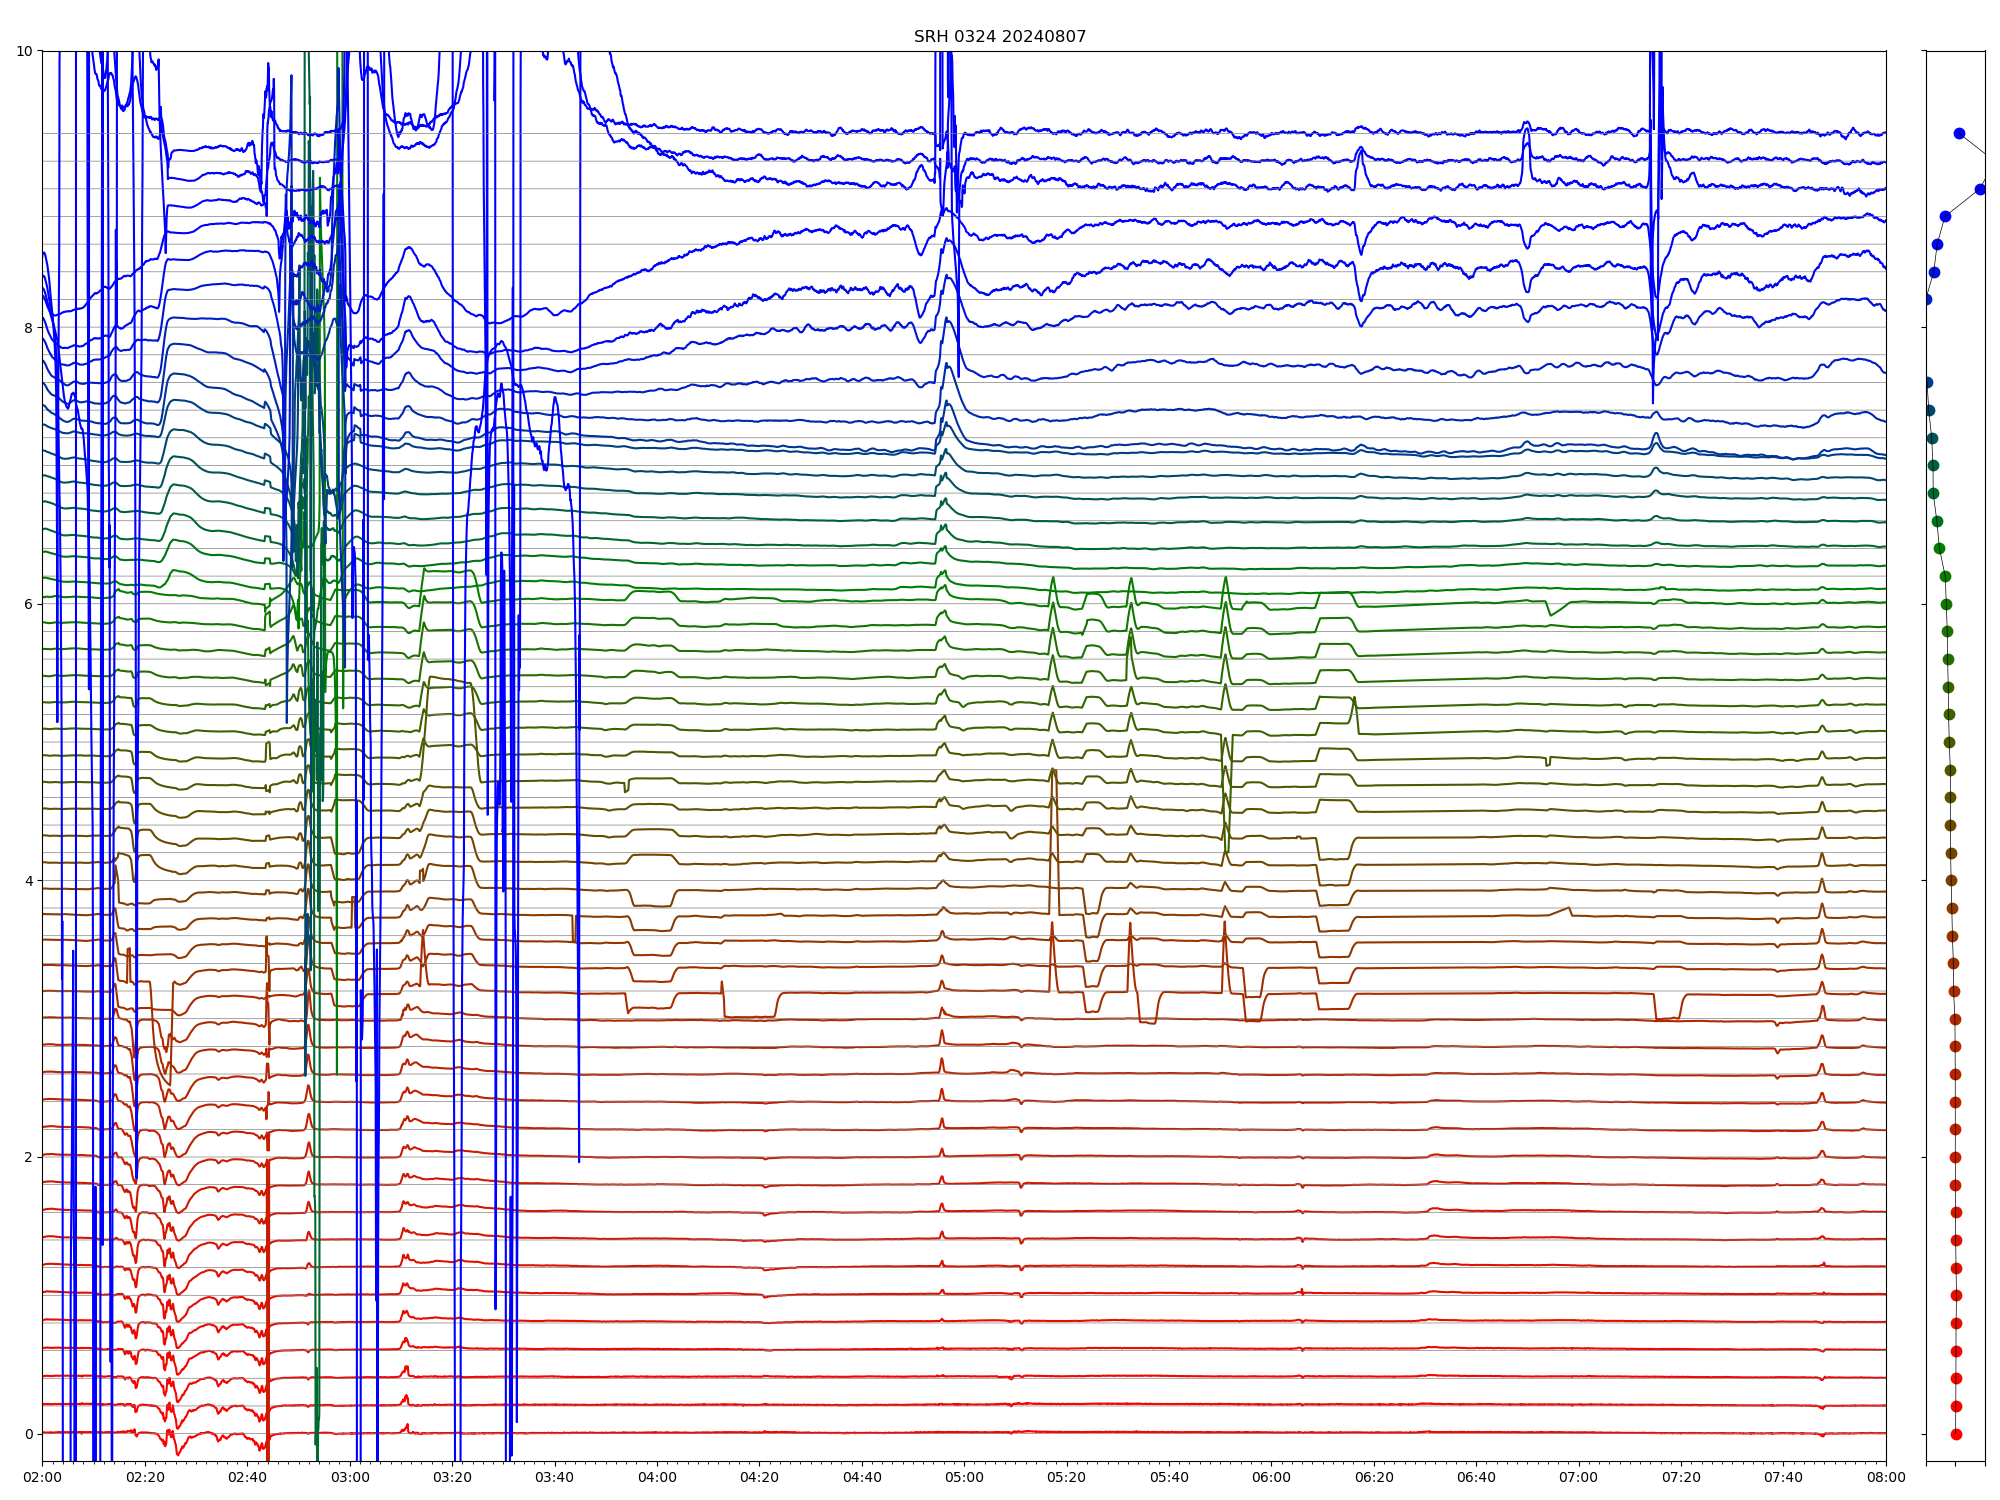Click the plot title SRH 0324 20240807
The height and width of the screenshot is (1500, 2000).
[x=999, y=37]
